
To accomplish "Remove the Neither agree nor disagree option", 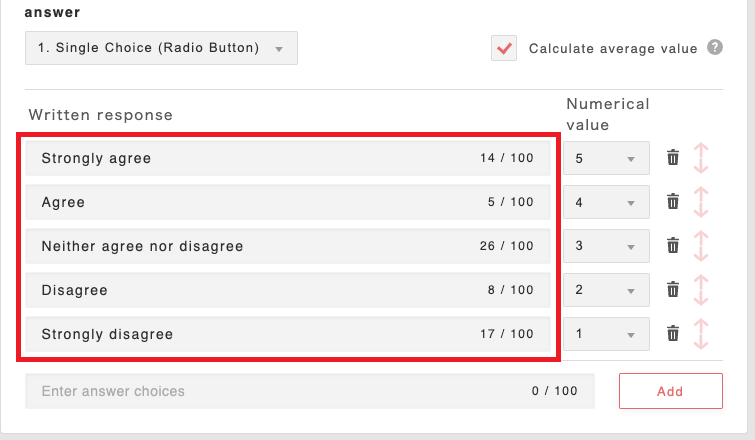I will point(673,246).
